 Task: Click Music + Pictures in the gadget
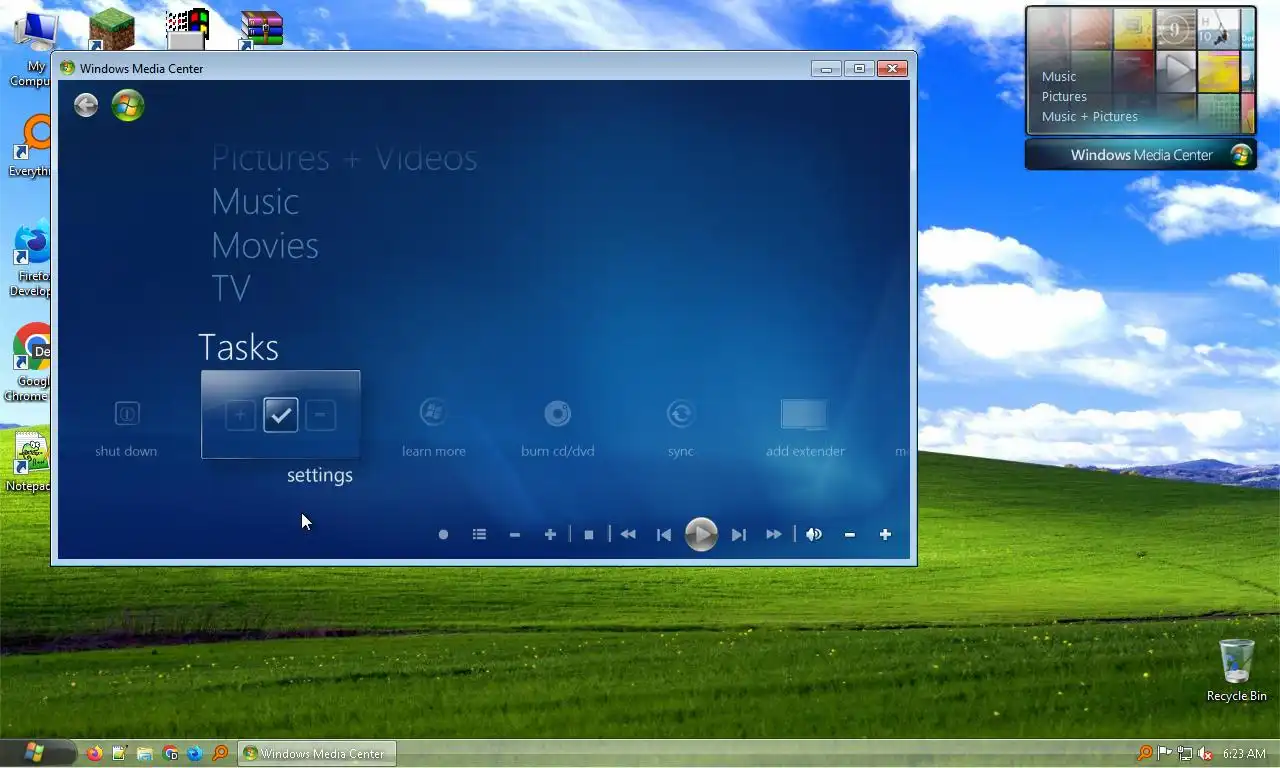pos(1090,116)
